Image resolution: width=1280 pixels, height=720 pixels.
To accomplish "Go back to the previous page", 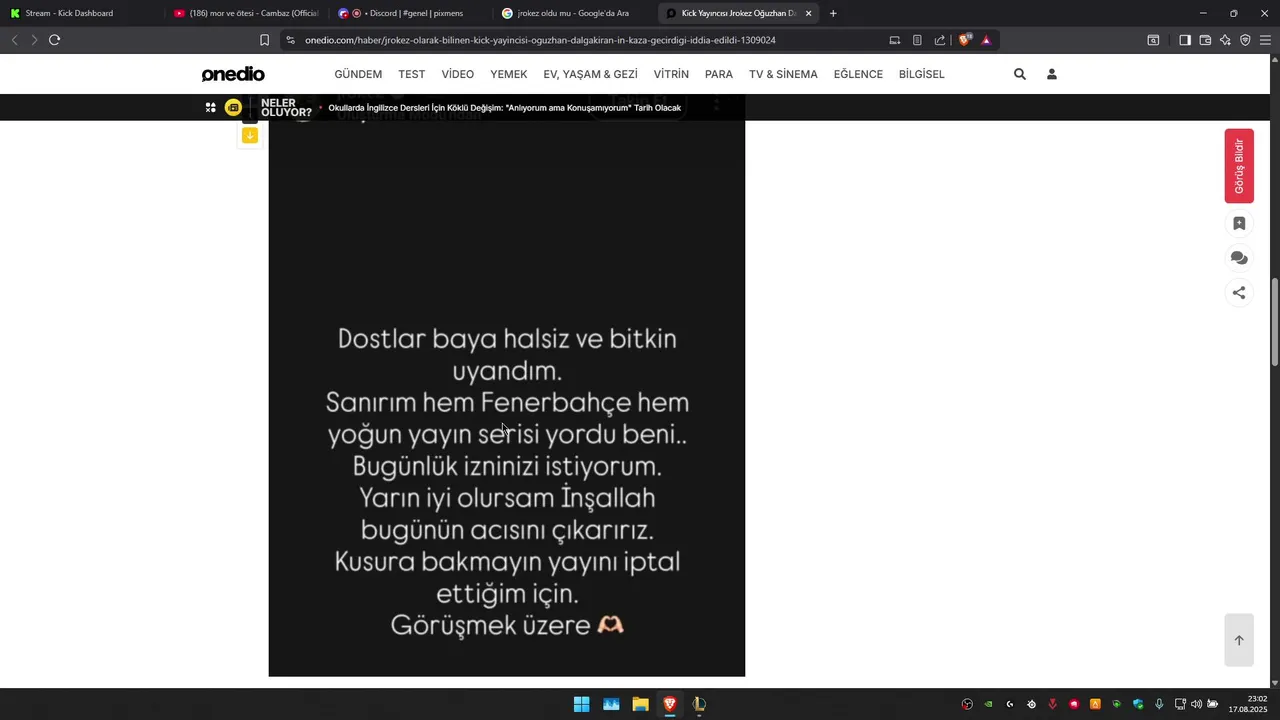I will pyautogui.click(x=15, y=40).
